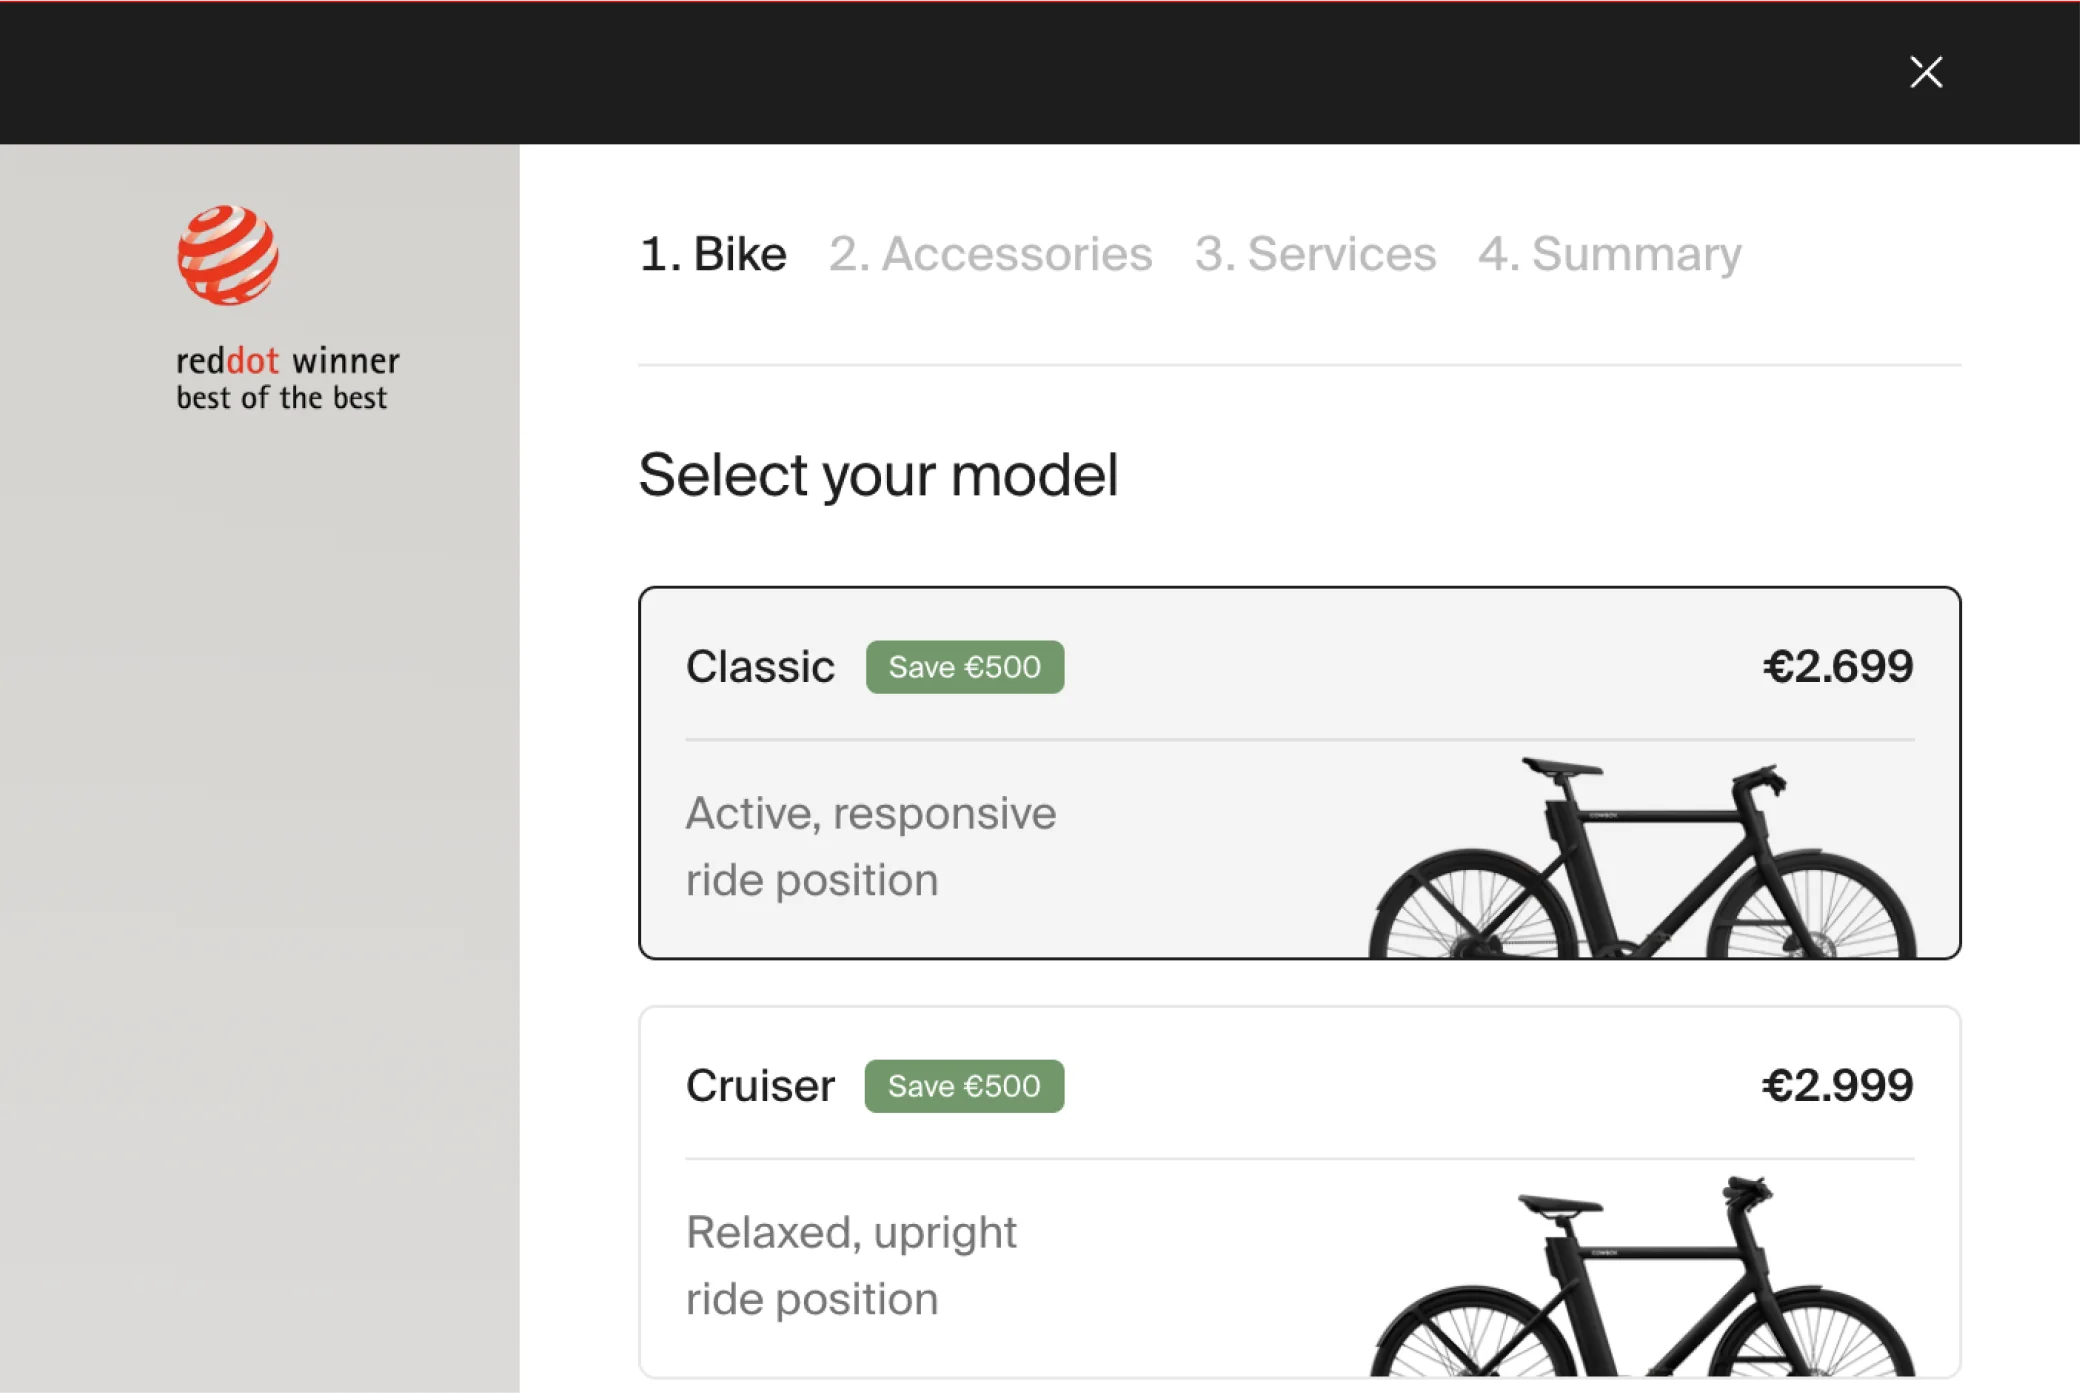2080x1393 pixels.
Task: Jump to the 4. Summary step
Action: (x=1610, y=254)
